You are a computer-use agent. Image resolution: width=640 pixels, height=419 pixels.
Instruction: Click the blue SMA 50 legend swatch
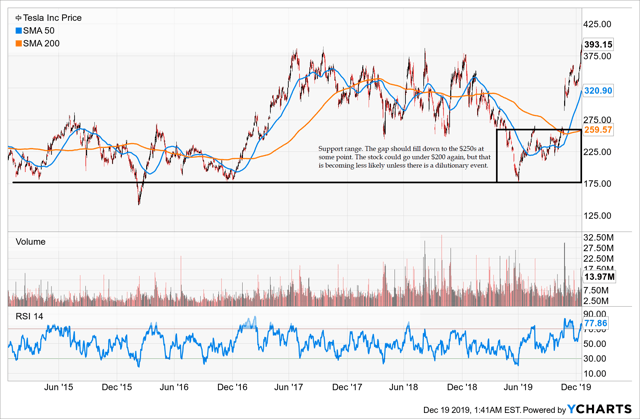coord(18,31)
